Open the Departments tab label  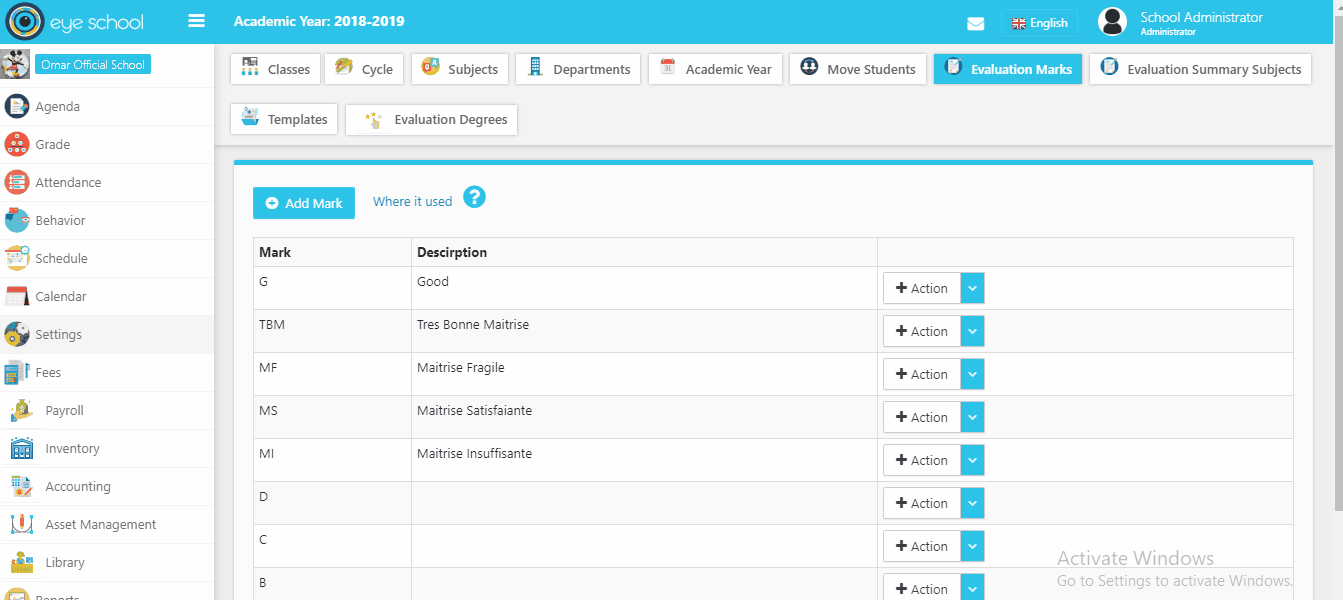coord(592,69)
